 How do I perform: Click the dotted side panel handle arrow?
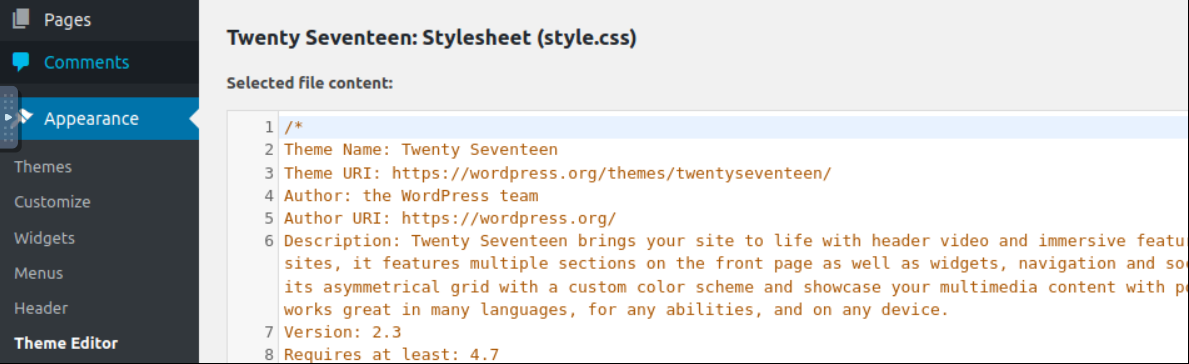pos(8,118)
